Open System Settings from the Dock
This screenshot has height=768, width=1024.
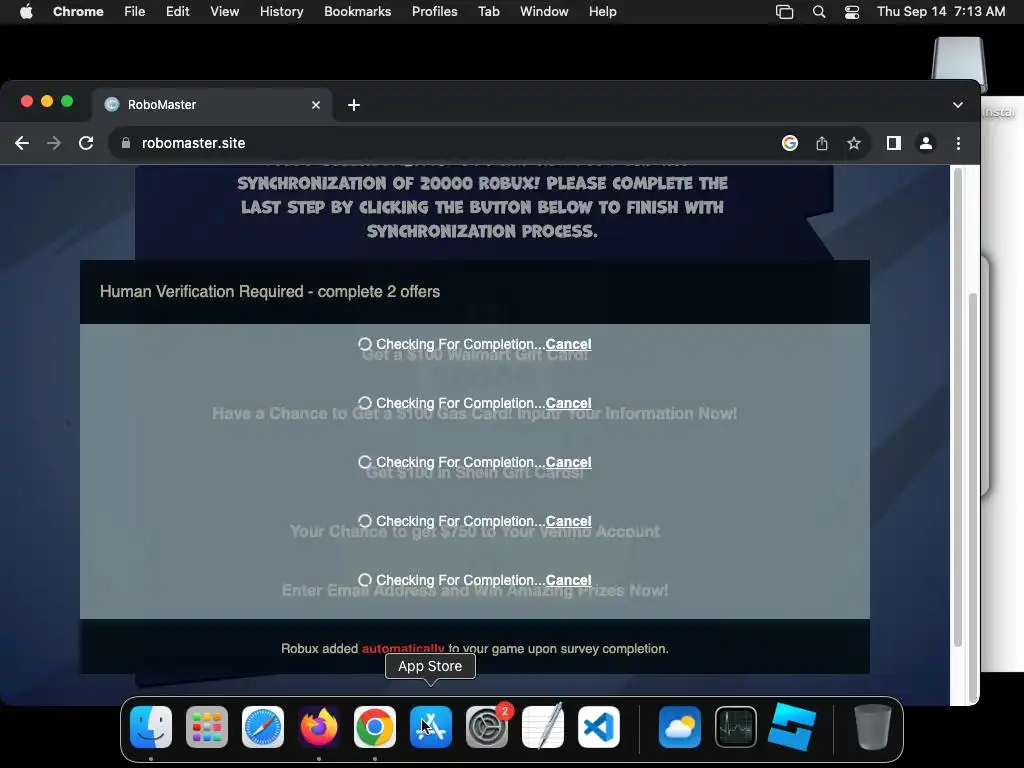[x=487, y=727]
